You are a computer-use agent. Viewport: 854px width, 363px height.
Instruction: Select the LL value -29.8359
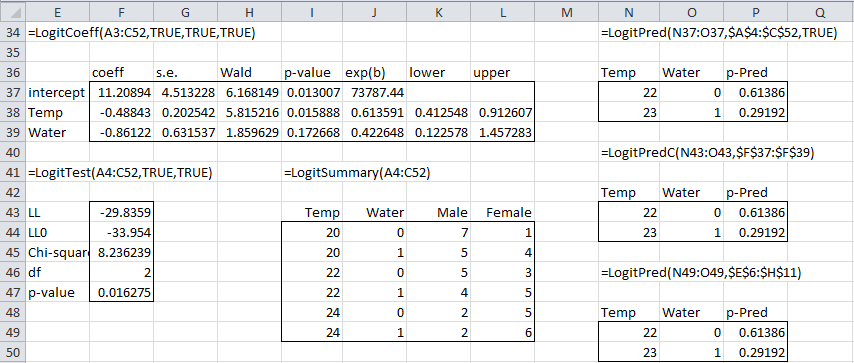121,213
